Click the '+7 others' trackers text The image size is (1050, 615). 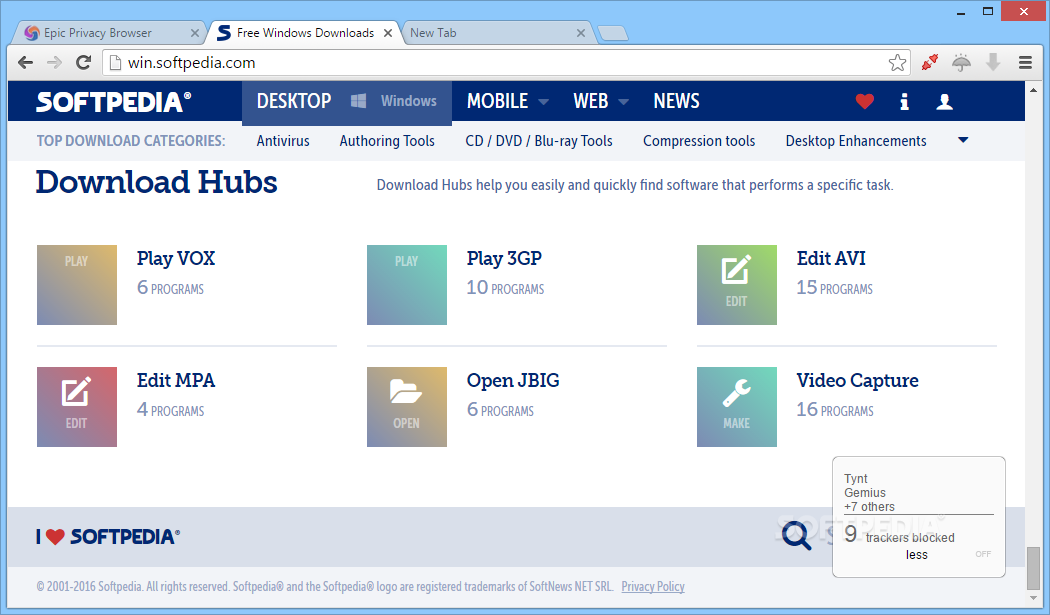coord(869,506)
